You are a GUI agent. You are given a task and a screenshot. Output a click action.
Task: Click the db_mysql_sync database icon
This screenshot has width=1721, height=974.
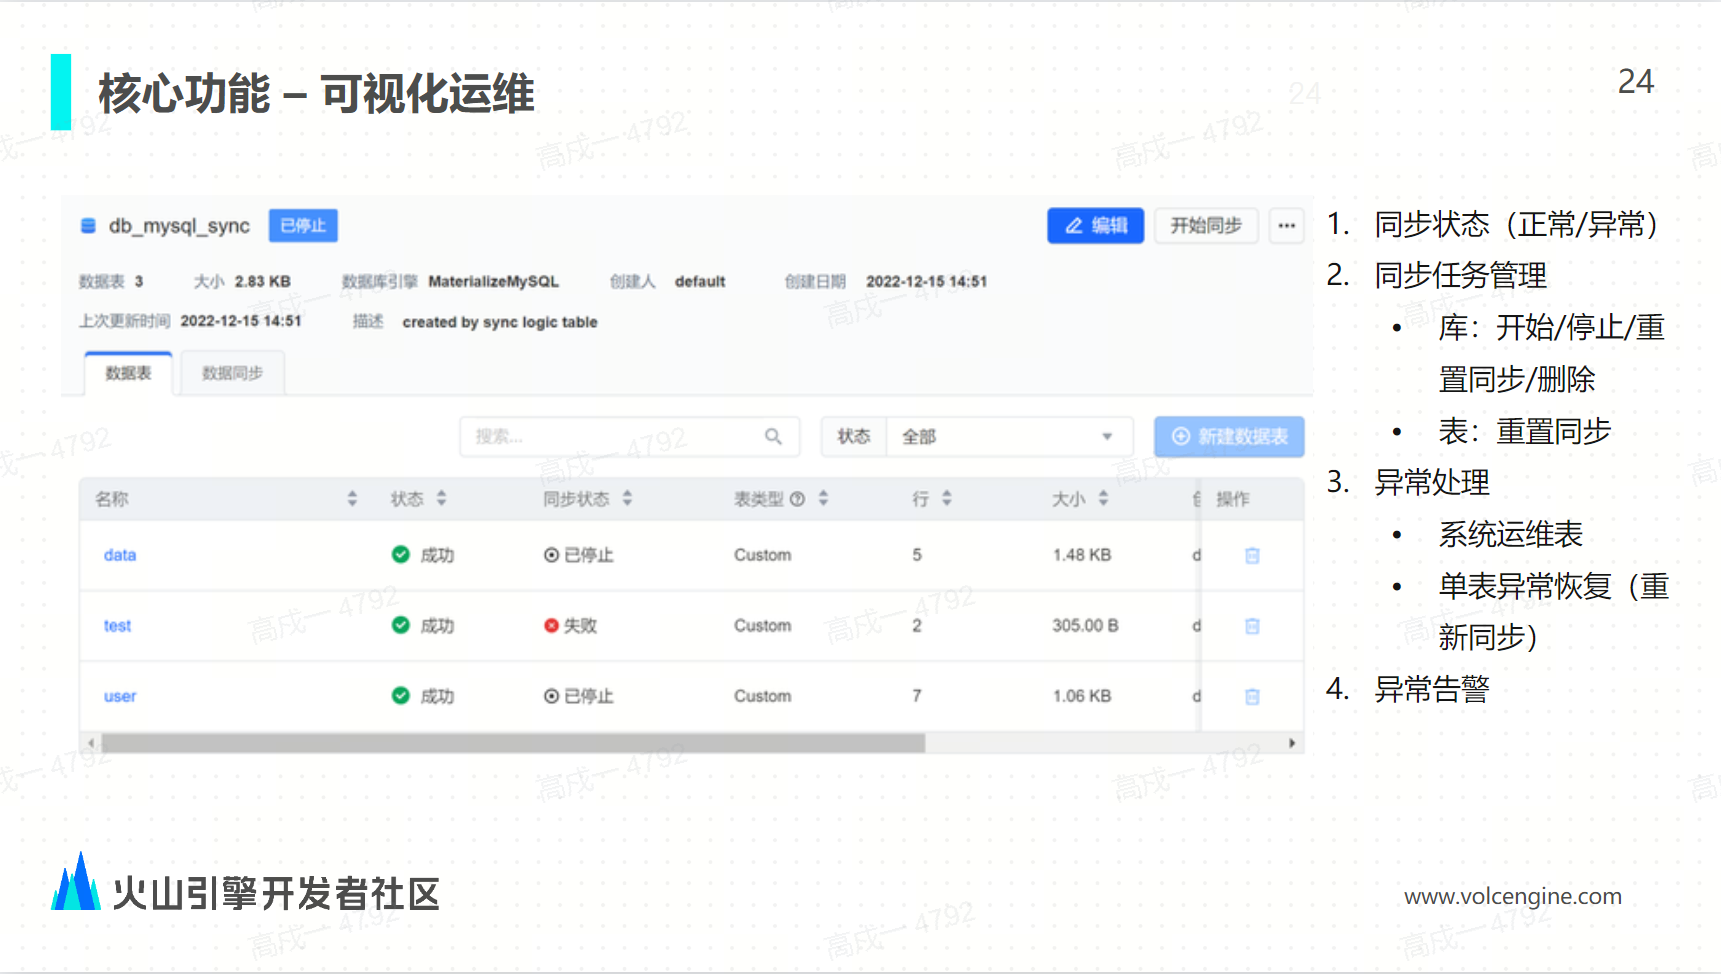pyautogui.click(x=88, y=226)
